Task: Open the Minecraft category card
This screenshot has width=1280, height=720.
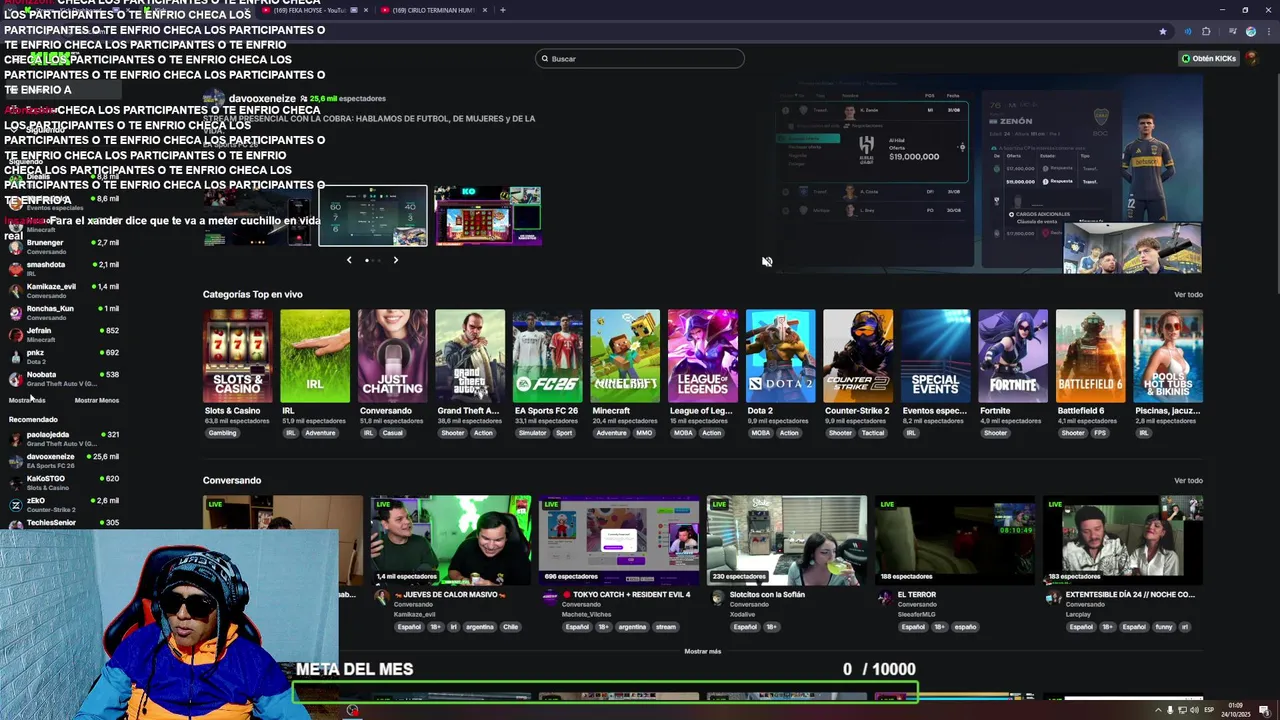Action: tap(625, 356)
